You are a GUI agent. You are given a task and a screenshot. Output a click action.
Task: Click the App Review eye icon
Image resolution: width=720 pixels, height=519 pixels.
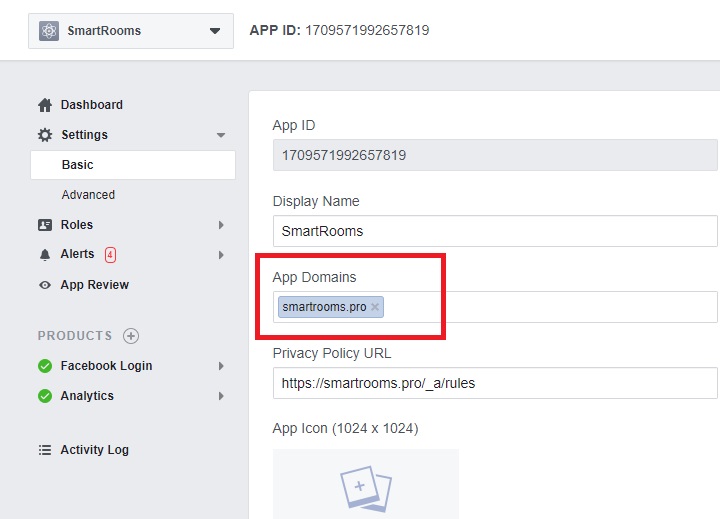point(45,285)
